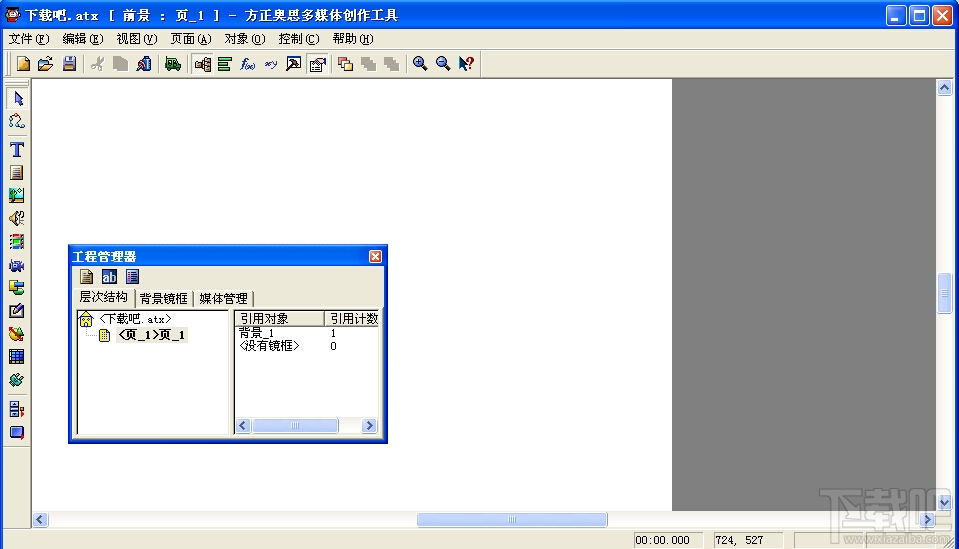Image resolution: width=959 pixels, height=549 pixels.
Task: Click the 00:00.000 time status field
Action: coord(668,540)
